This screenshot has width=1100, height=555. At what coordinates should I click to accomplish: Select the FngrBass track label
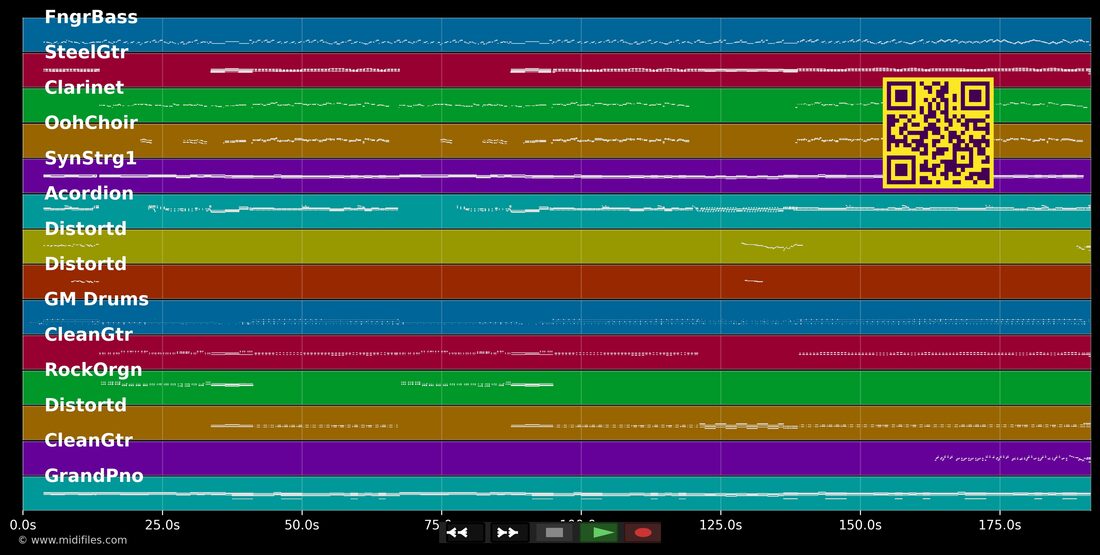[90, 17]
